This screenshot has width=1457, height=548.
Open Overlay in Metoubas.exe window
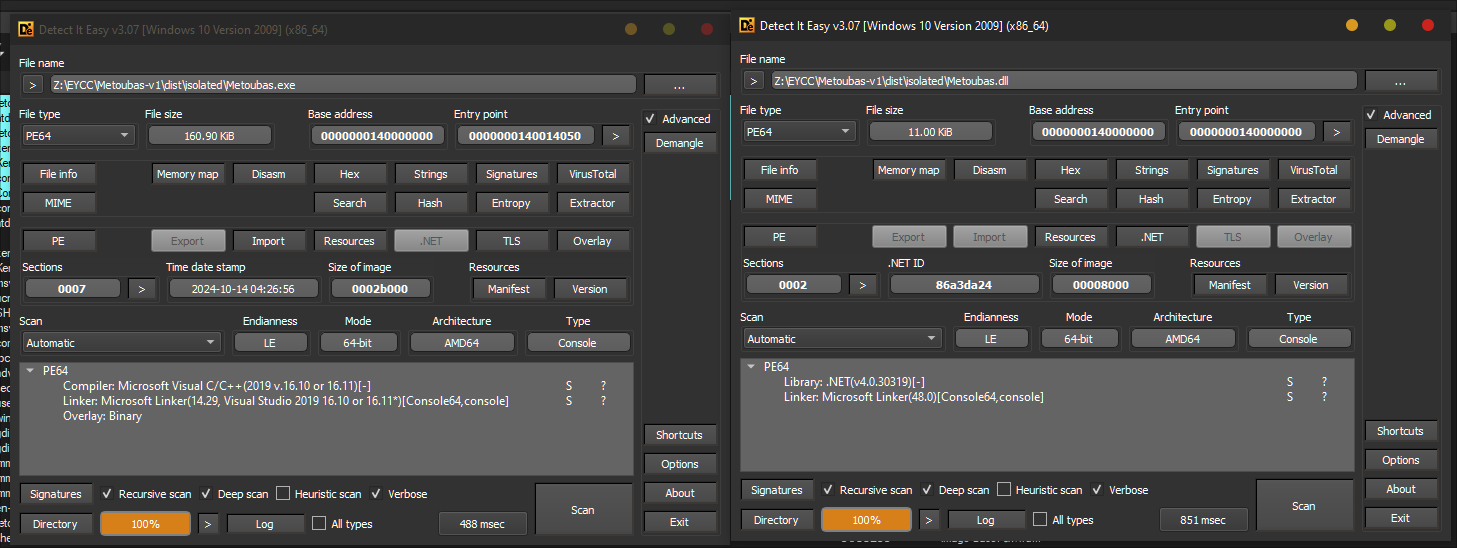point(592,241)
